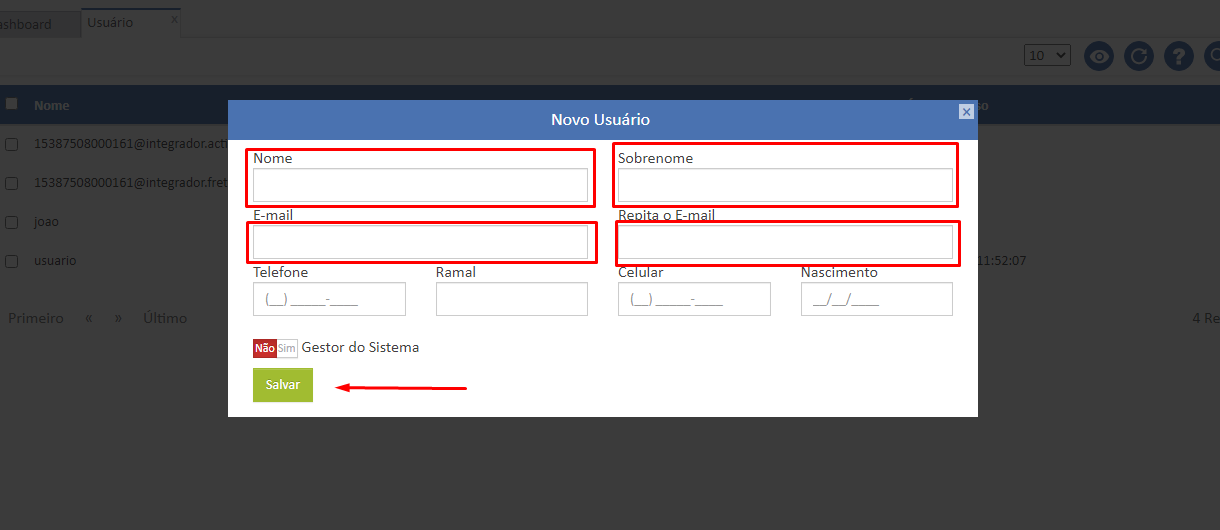Click the Nascimento date field
Image resolution: width=1220 pixels, height=530 pixels.
[x=876, y=299]
